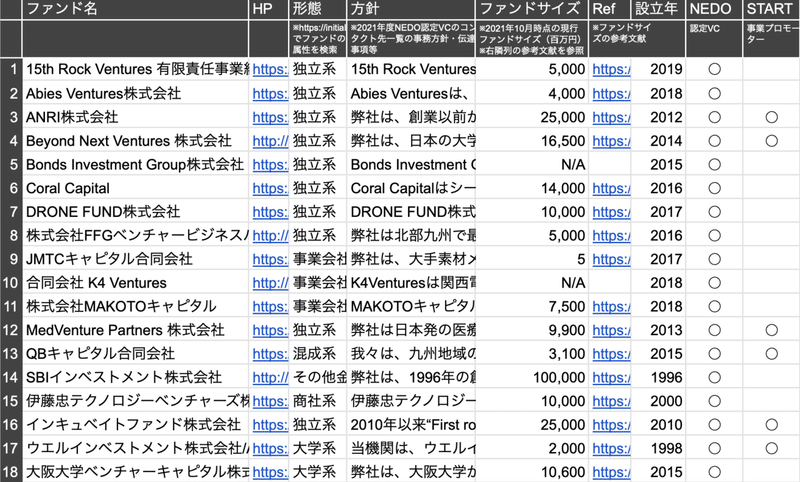Image resolution: width=800 pixels, height=482 pixels.
Task: Click START circle for Beyond Next Ventures
Action: [x=771, y=141]
